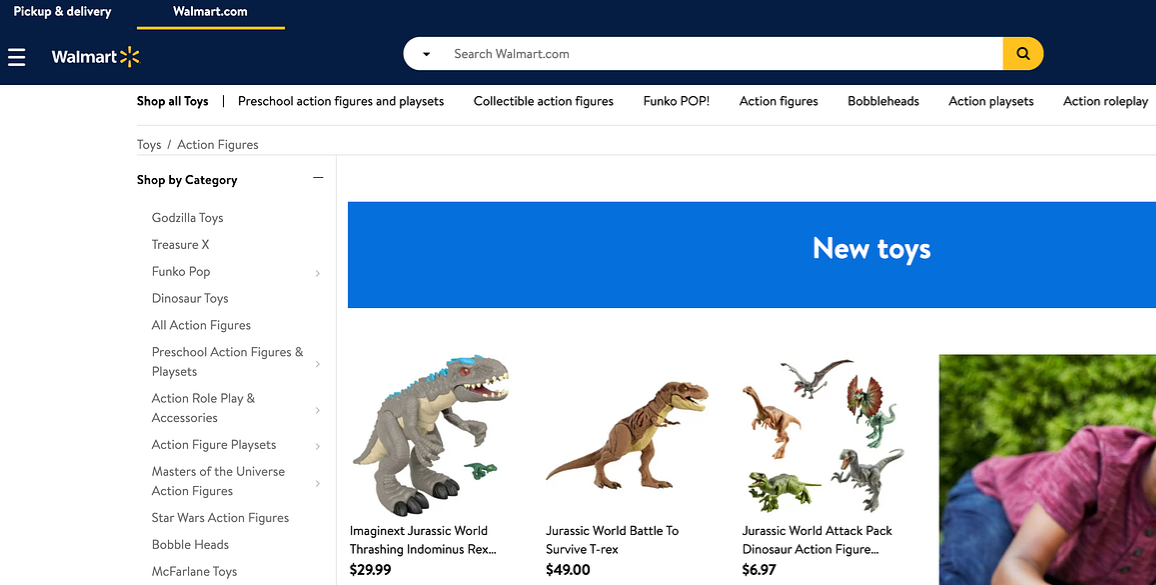Open Dinosaur Toys category
The image size is (1156, 585).
(190, 298)
